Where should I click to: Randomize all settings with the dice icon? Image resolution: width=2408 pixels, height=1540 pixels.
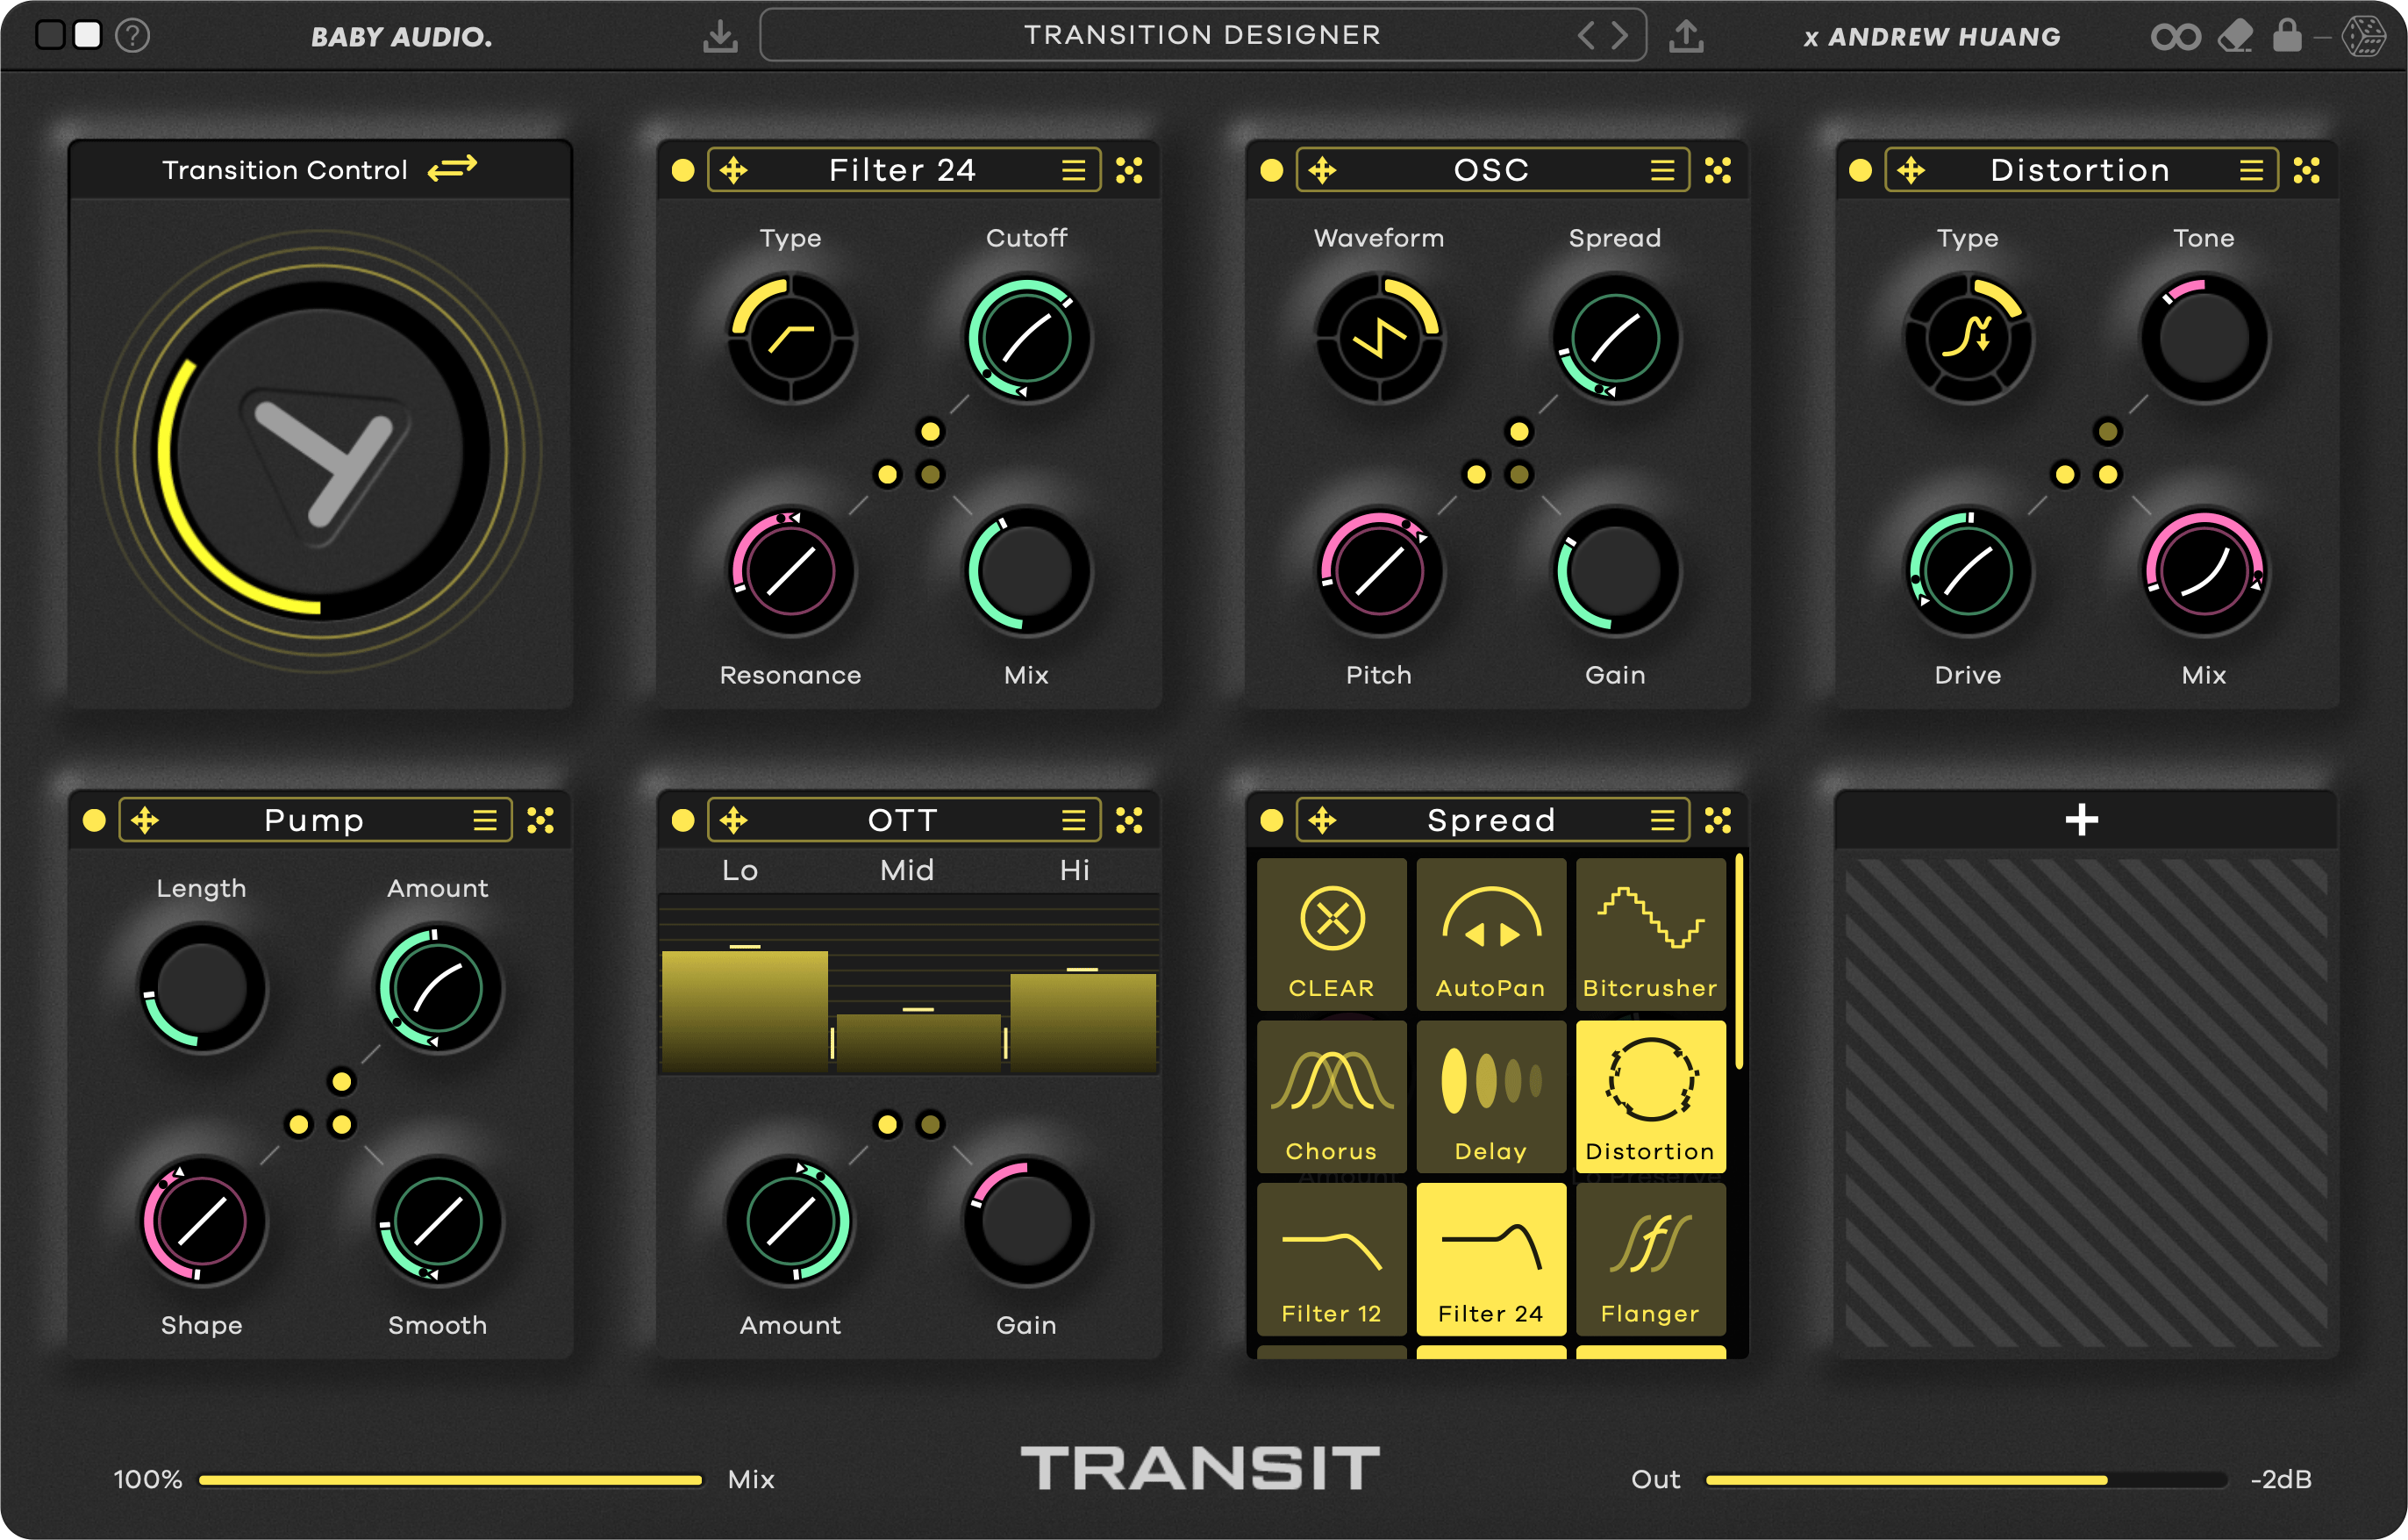pos(2364,36)
